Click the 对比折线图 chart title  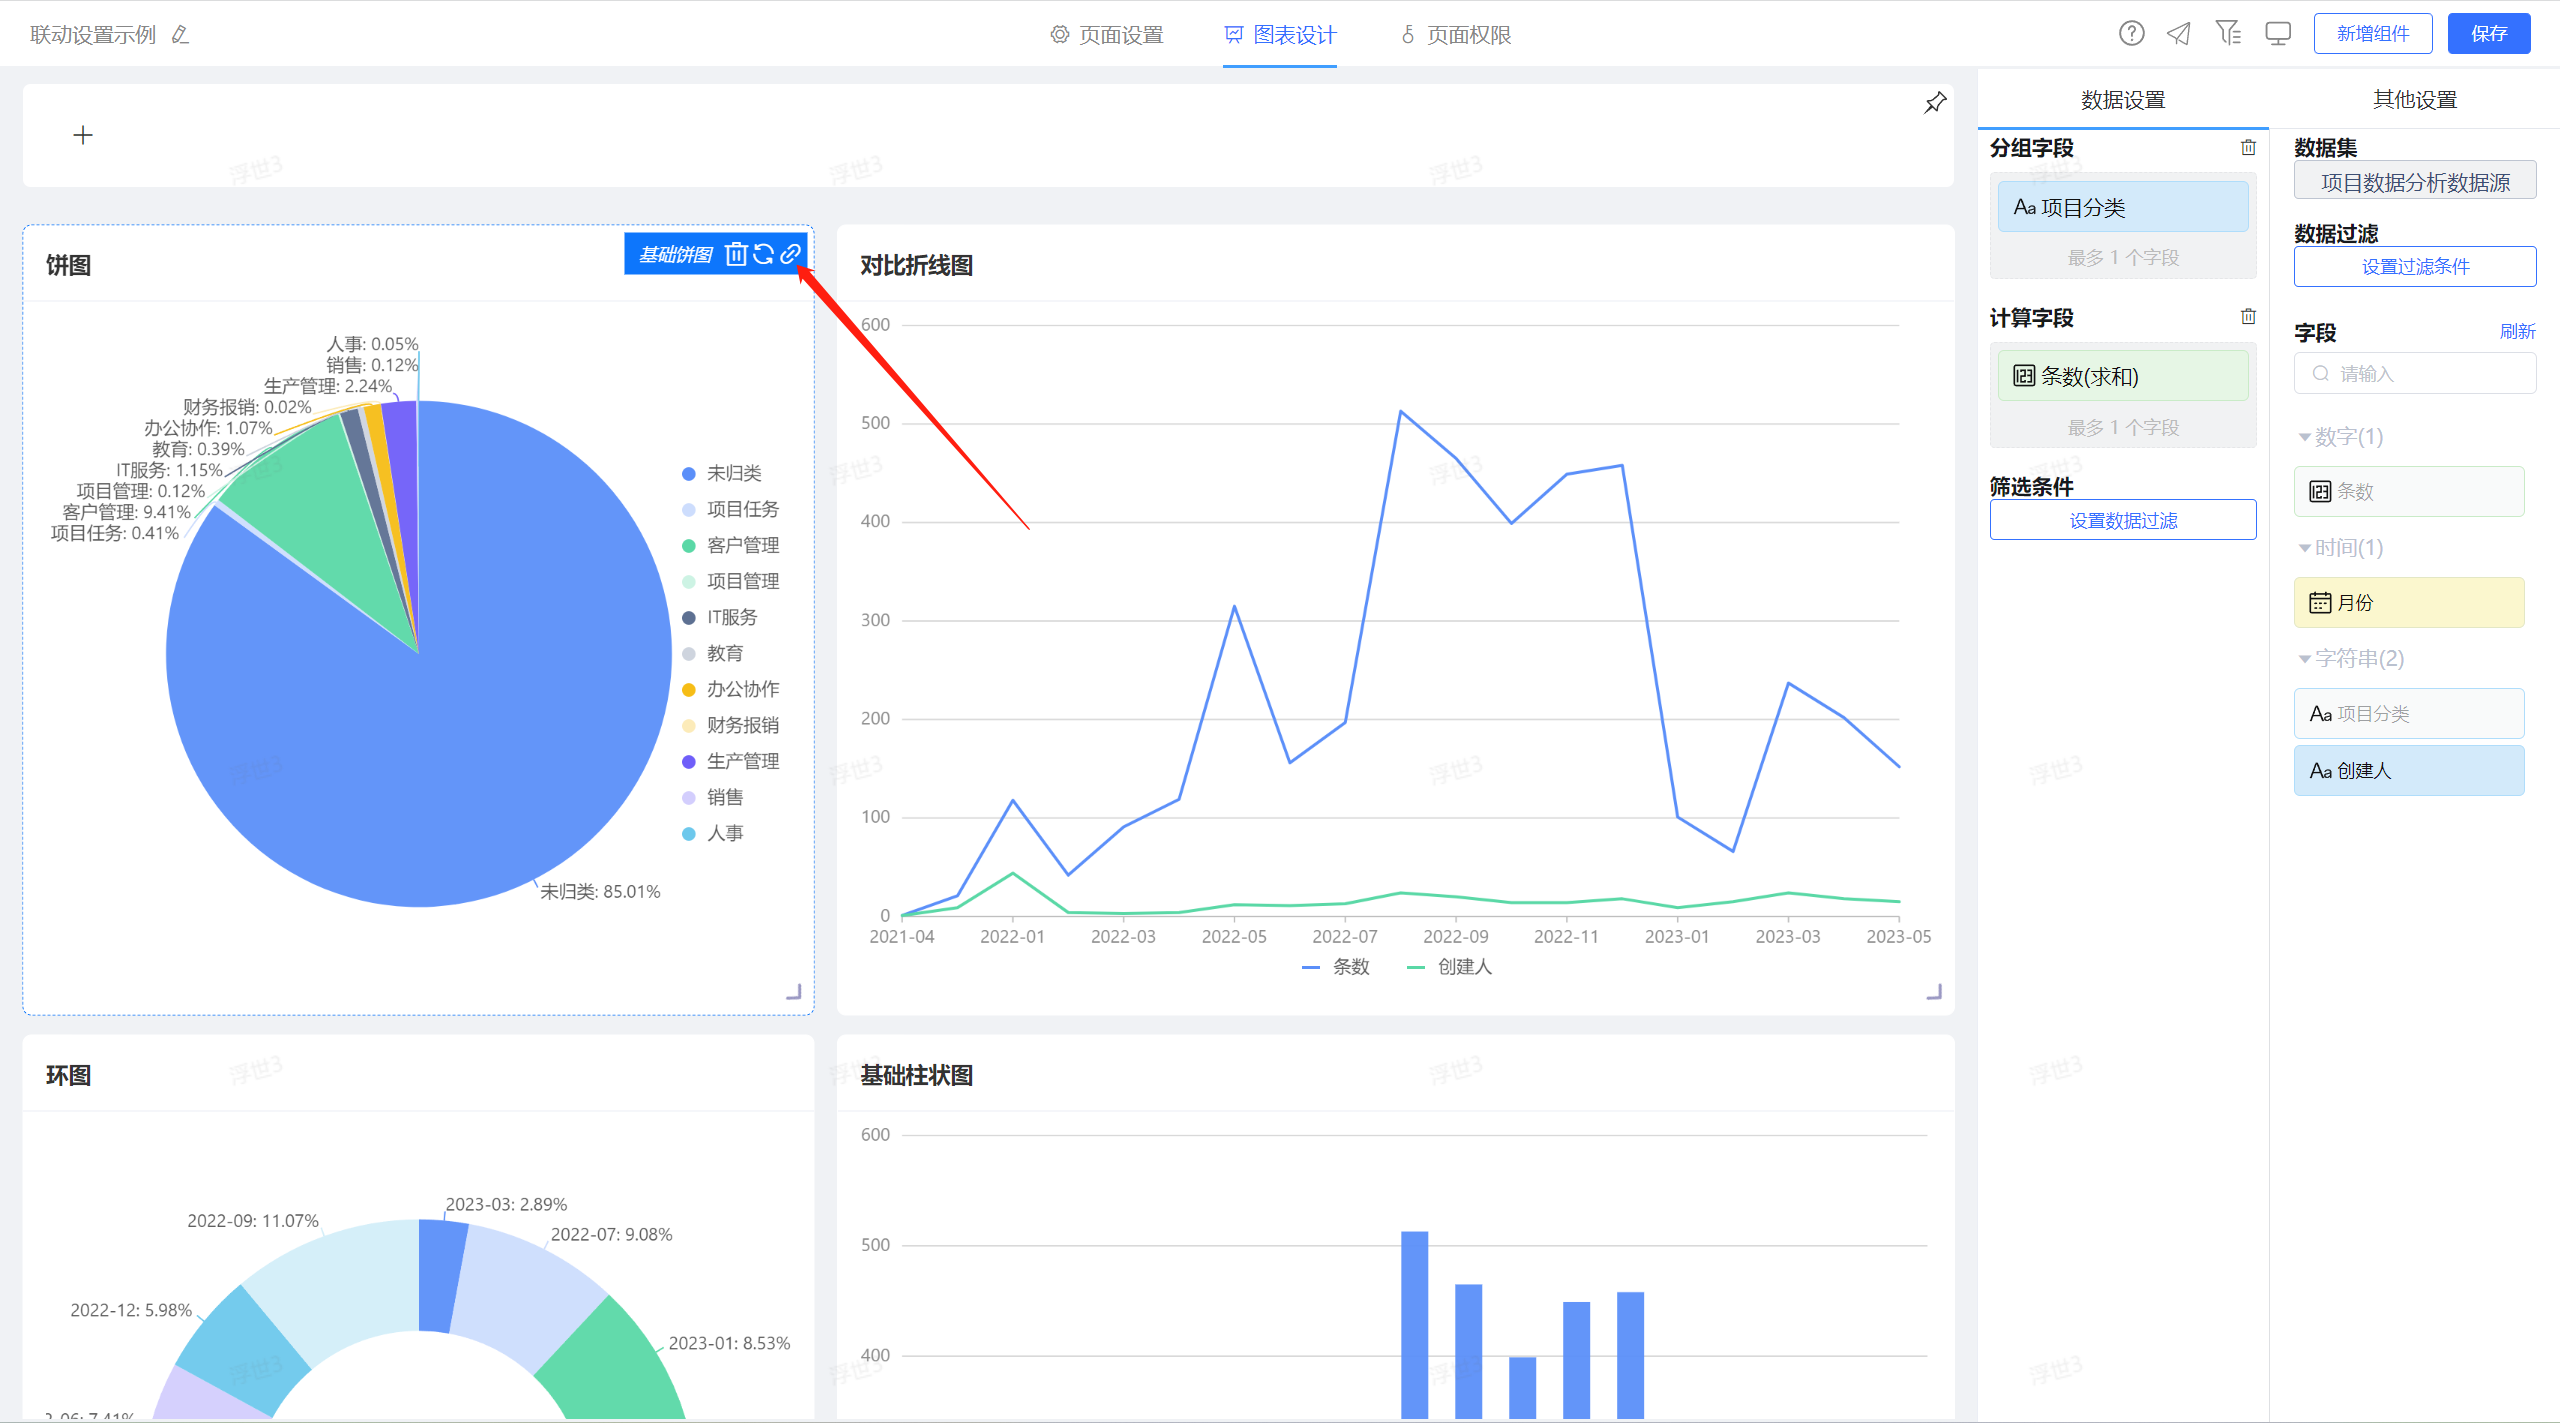tap(916, 266)
